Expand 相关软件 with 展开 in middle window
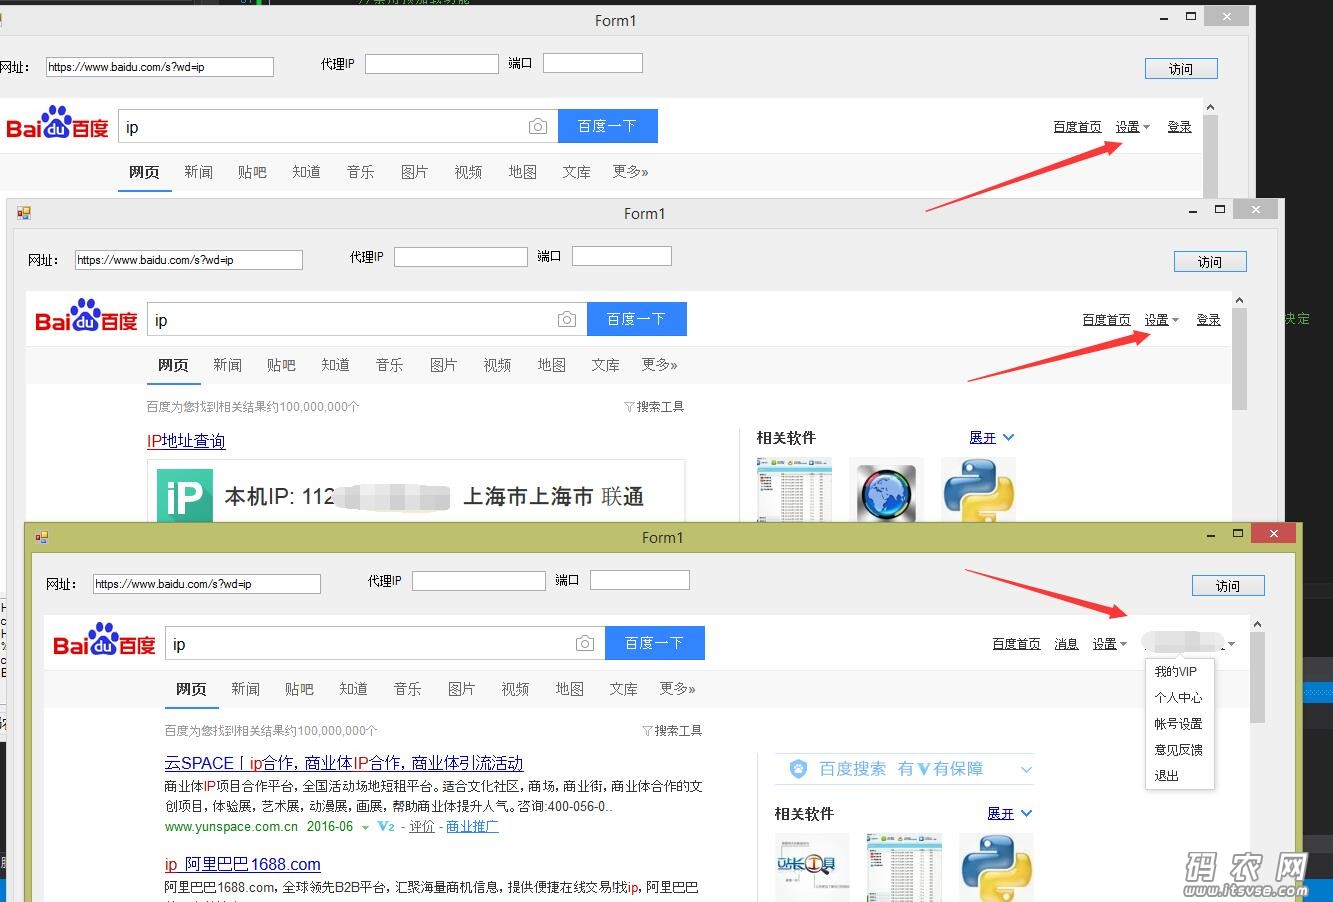 pyautogui.click(x=992, y=437)
